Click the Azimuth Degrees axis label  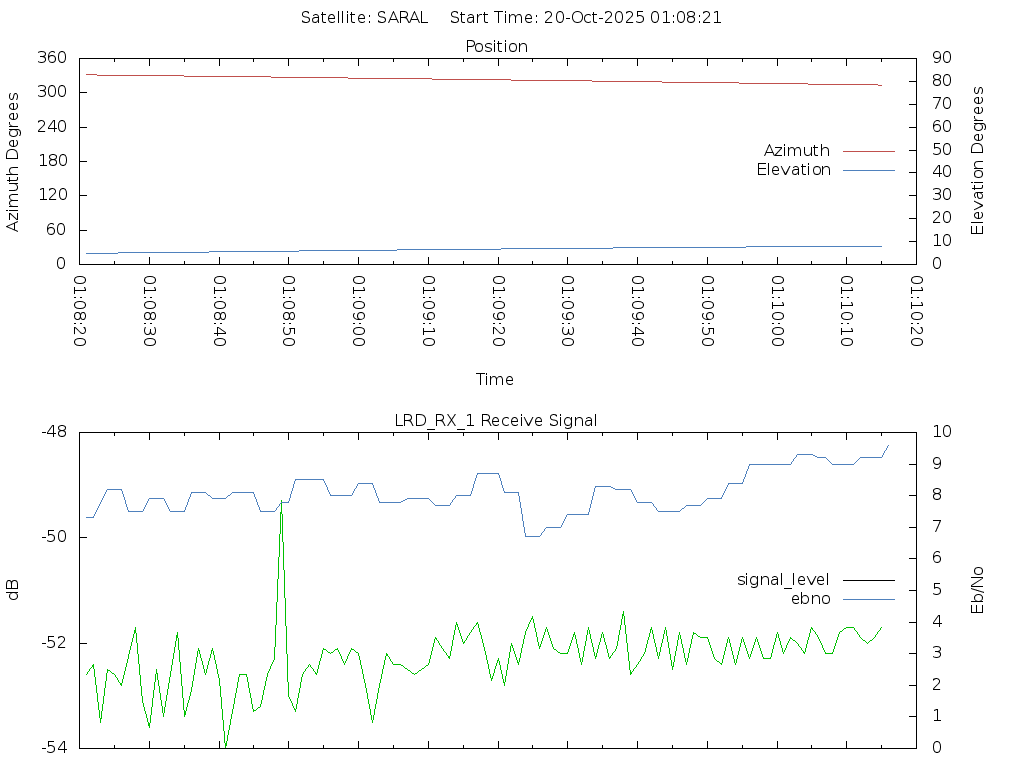coord(14,161)
